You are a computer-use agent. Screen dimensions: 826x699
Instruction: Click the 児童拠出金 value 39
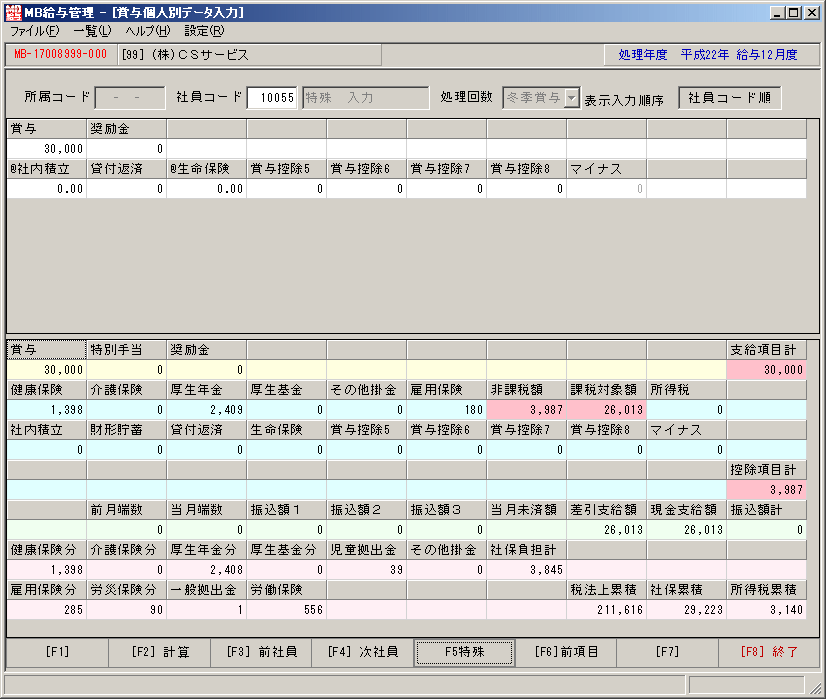(x=367, y=570)
